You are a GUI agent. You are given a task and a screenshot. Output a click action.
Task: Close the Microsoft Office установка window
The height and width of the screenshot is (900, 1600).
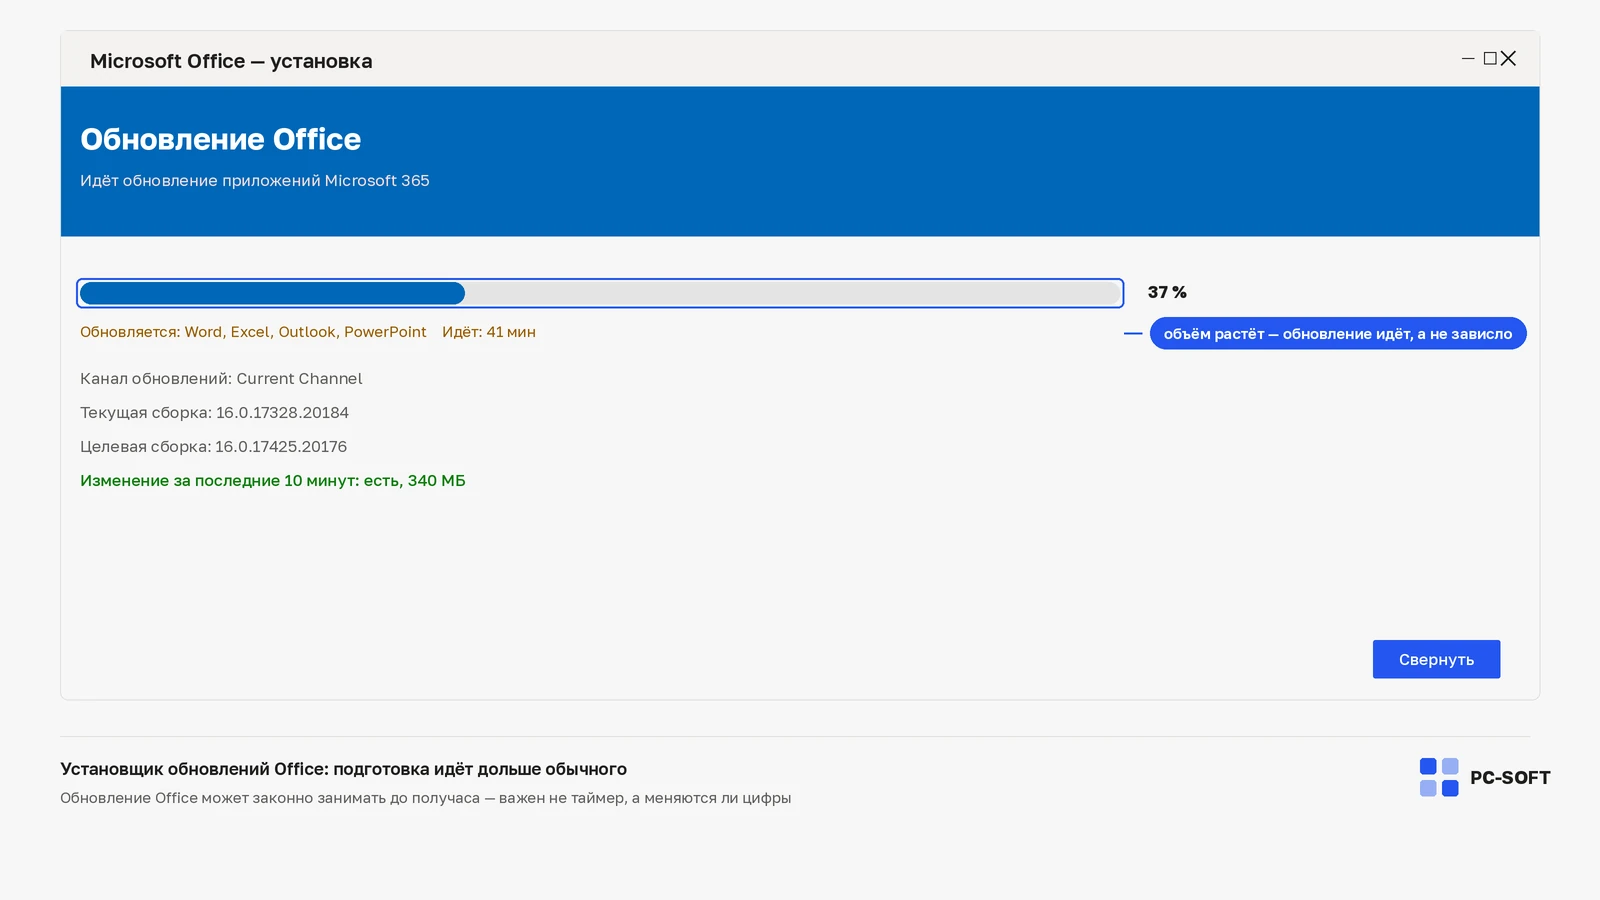tap(1508, 59)
